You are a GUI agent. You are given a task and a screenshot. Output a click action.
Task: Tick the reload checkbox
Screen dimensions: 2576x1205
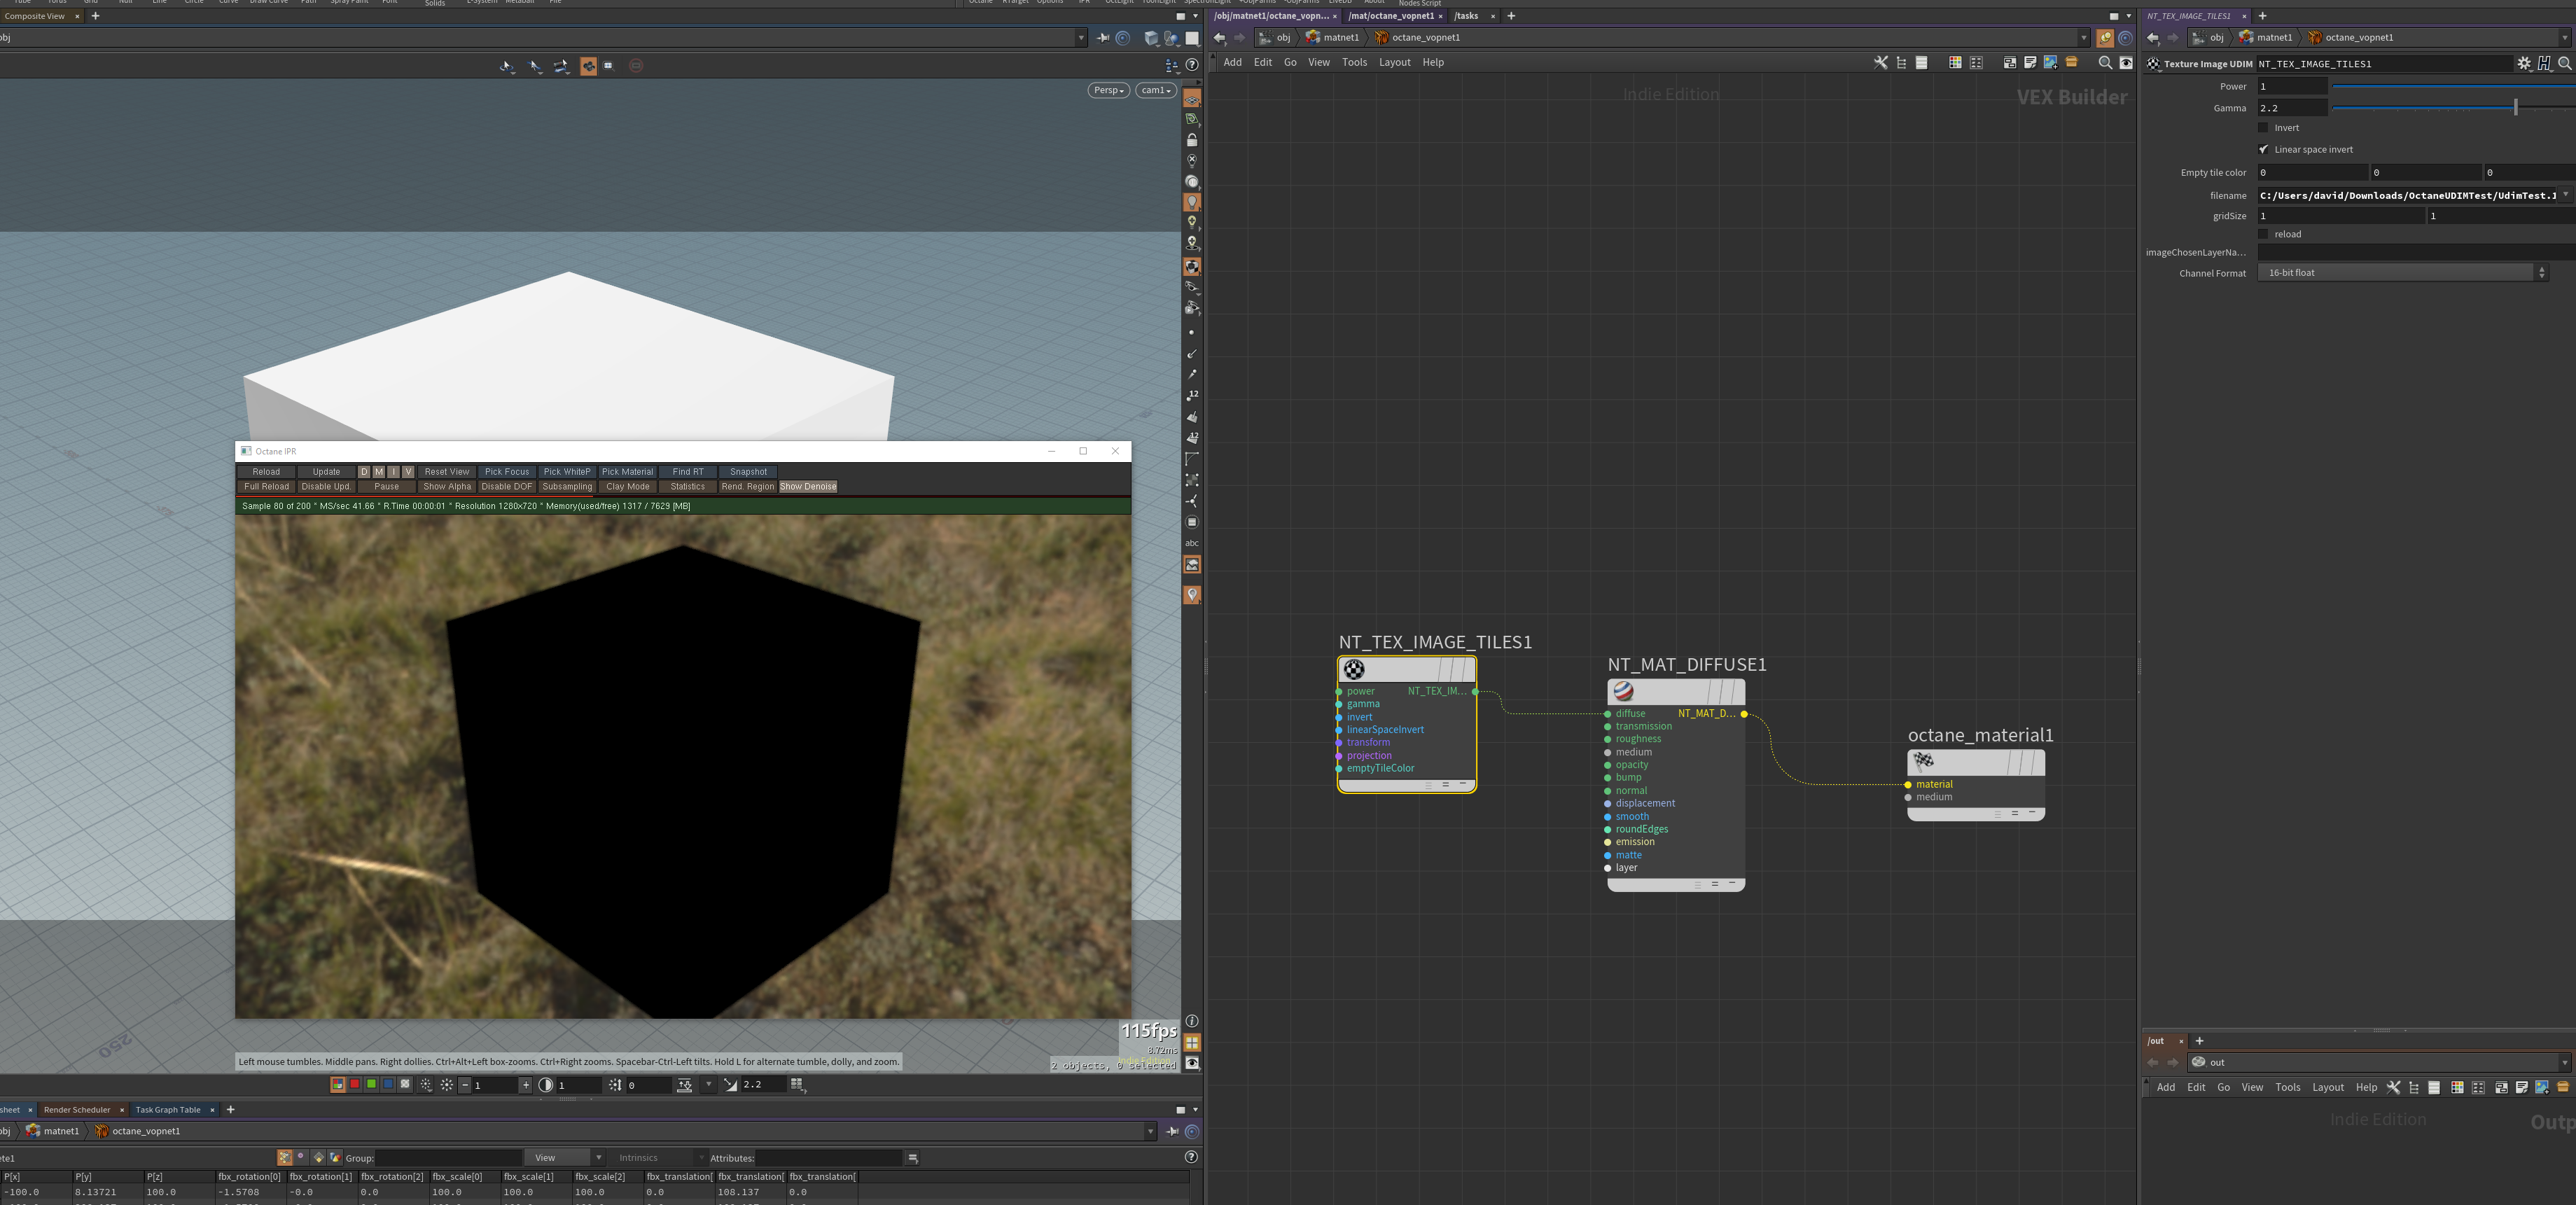2264,234
